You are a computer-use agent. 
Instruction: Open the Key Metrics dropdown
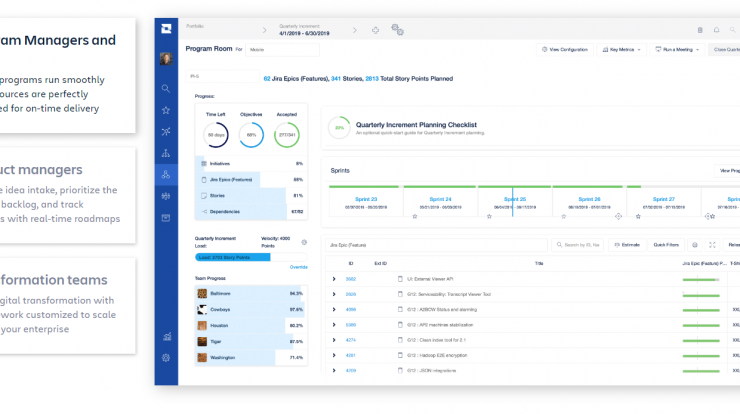tap(622, 50)
